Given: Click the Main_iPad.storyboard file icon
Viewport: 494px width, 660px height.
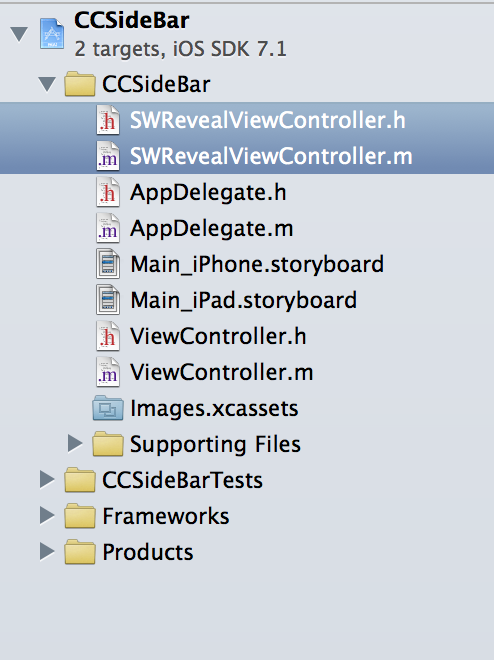Looking at the screenshot, I should pos(108,300).
